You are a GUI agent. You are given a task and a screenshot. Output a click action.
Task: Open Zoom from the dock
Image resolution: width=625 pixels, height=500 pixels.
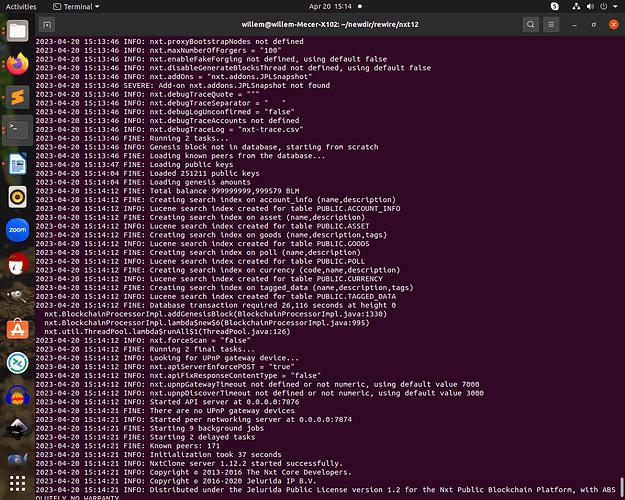(x=18, y=230)
